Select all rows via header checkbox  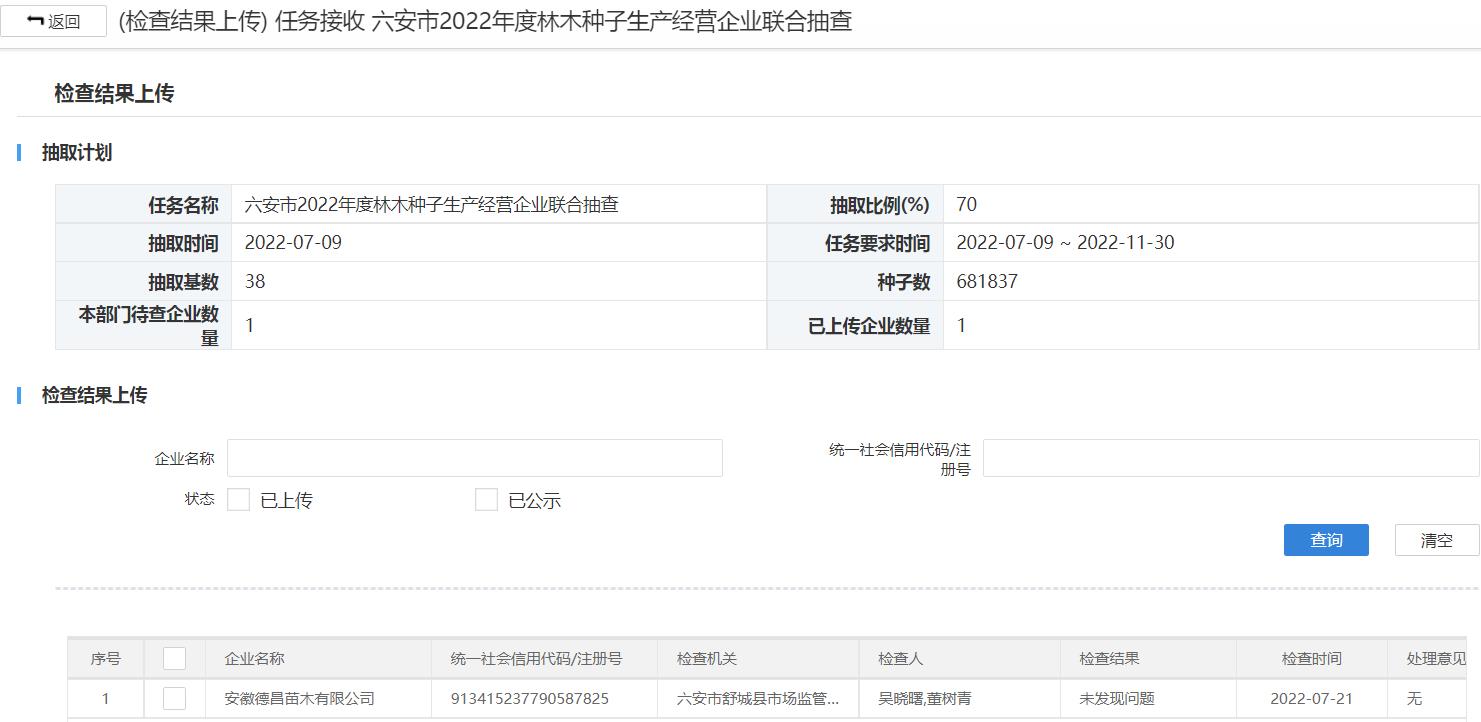[x=174, y=658]
